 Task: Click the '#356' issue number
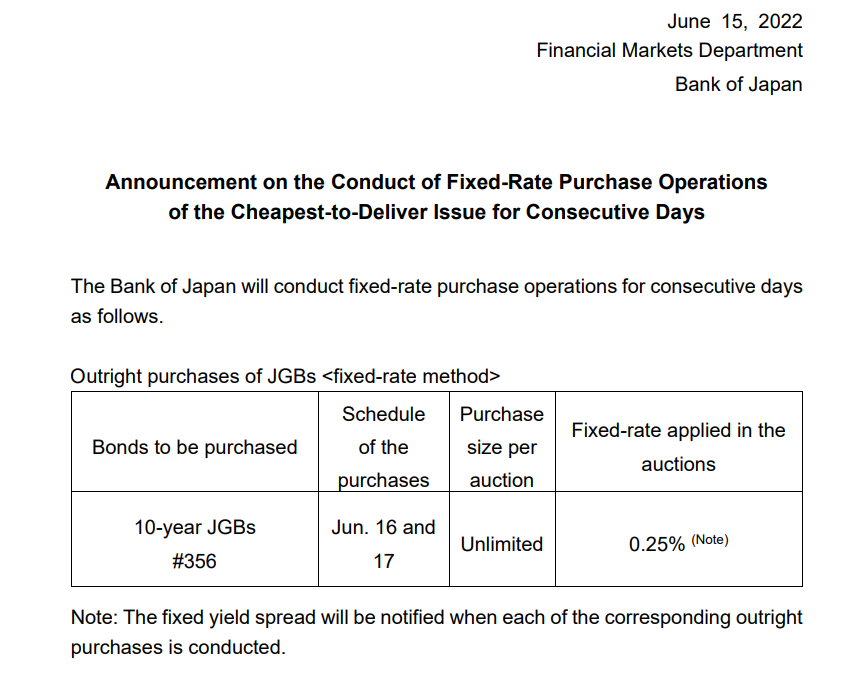195,561
